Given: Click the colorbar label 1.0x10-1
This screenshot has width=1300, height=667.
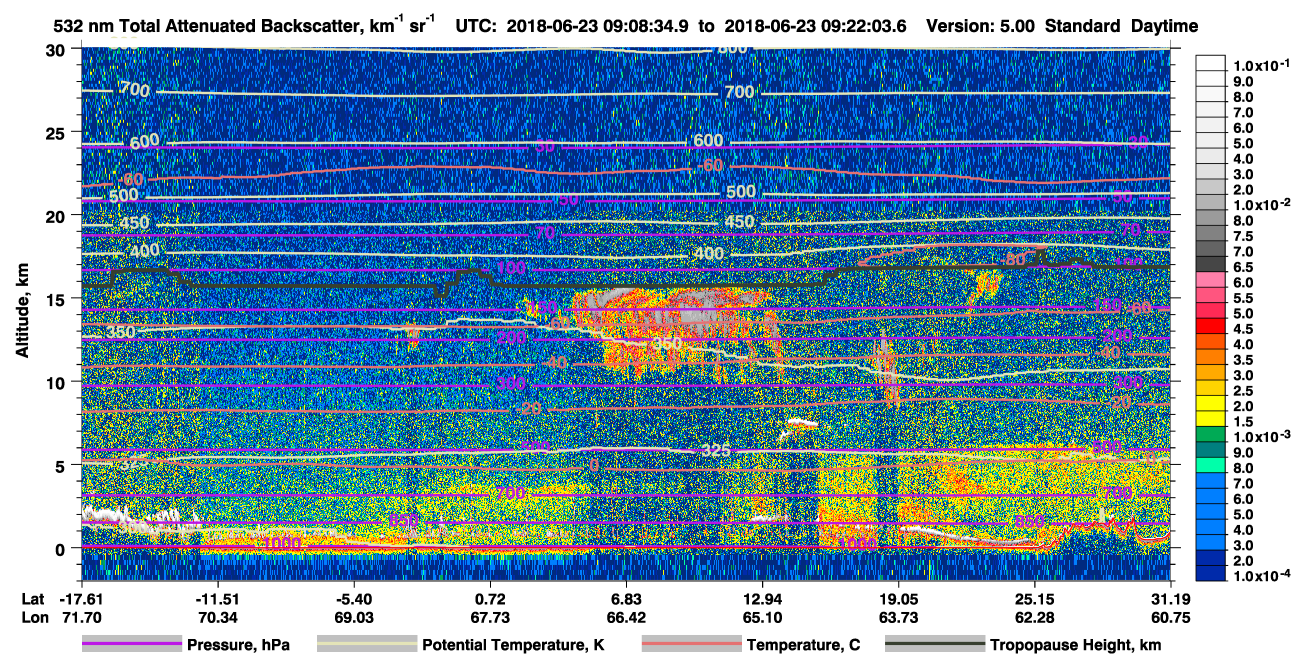Looking at the screenshot, I should (x=1263, y=65).
